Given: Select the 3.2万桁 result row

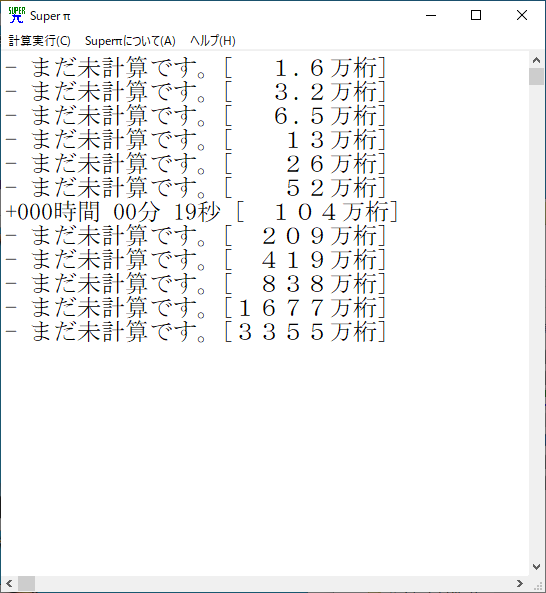Looking at the screenshot, I should [195, 92].
